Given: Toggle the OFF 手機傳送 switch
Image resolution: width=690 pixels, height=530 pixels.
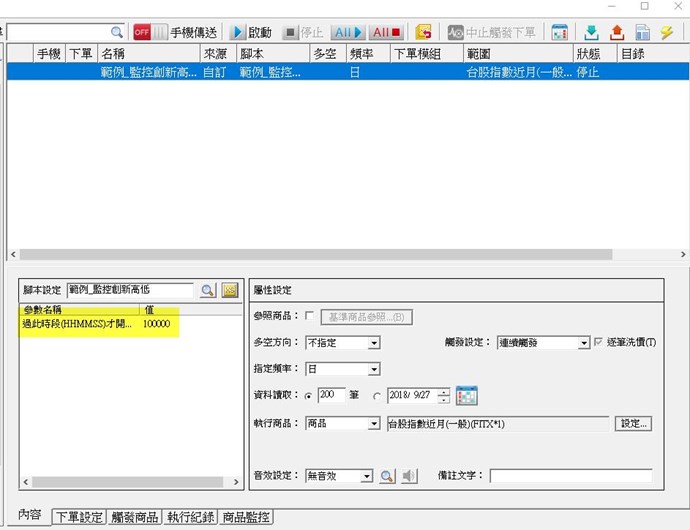Looking at the screenshot, I should (150, 32).
